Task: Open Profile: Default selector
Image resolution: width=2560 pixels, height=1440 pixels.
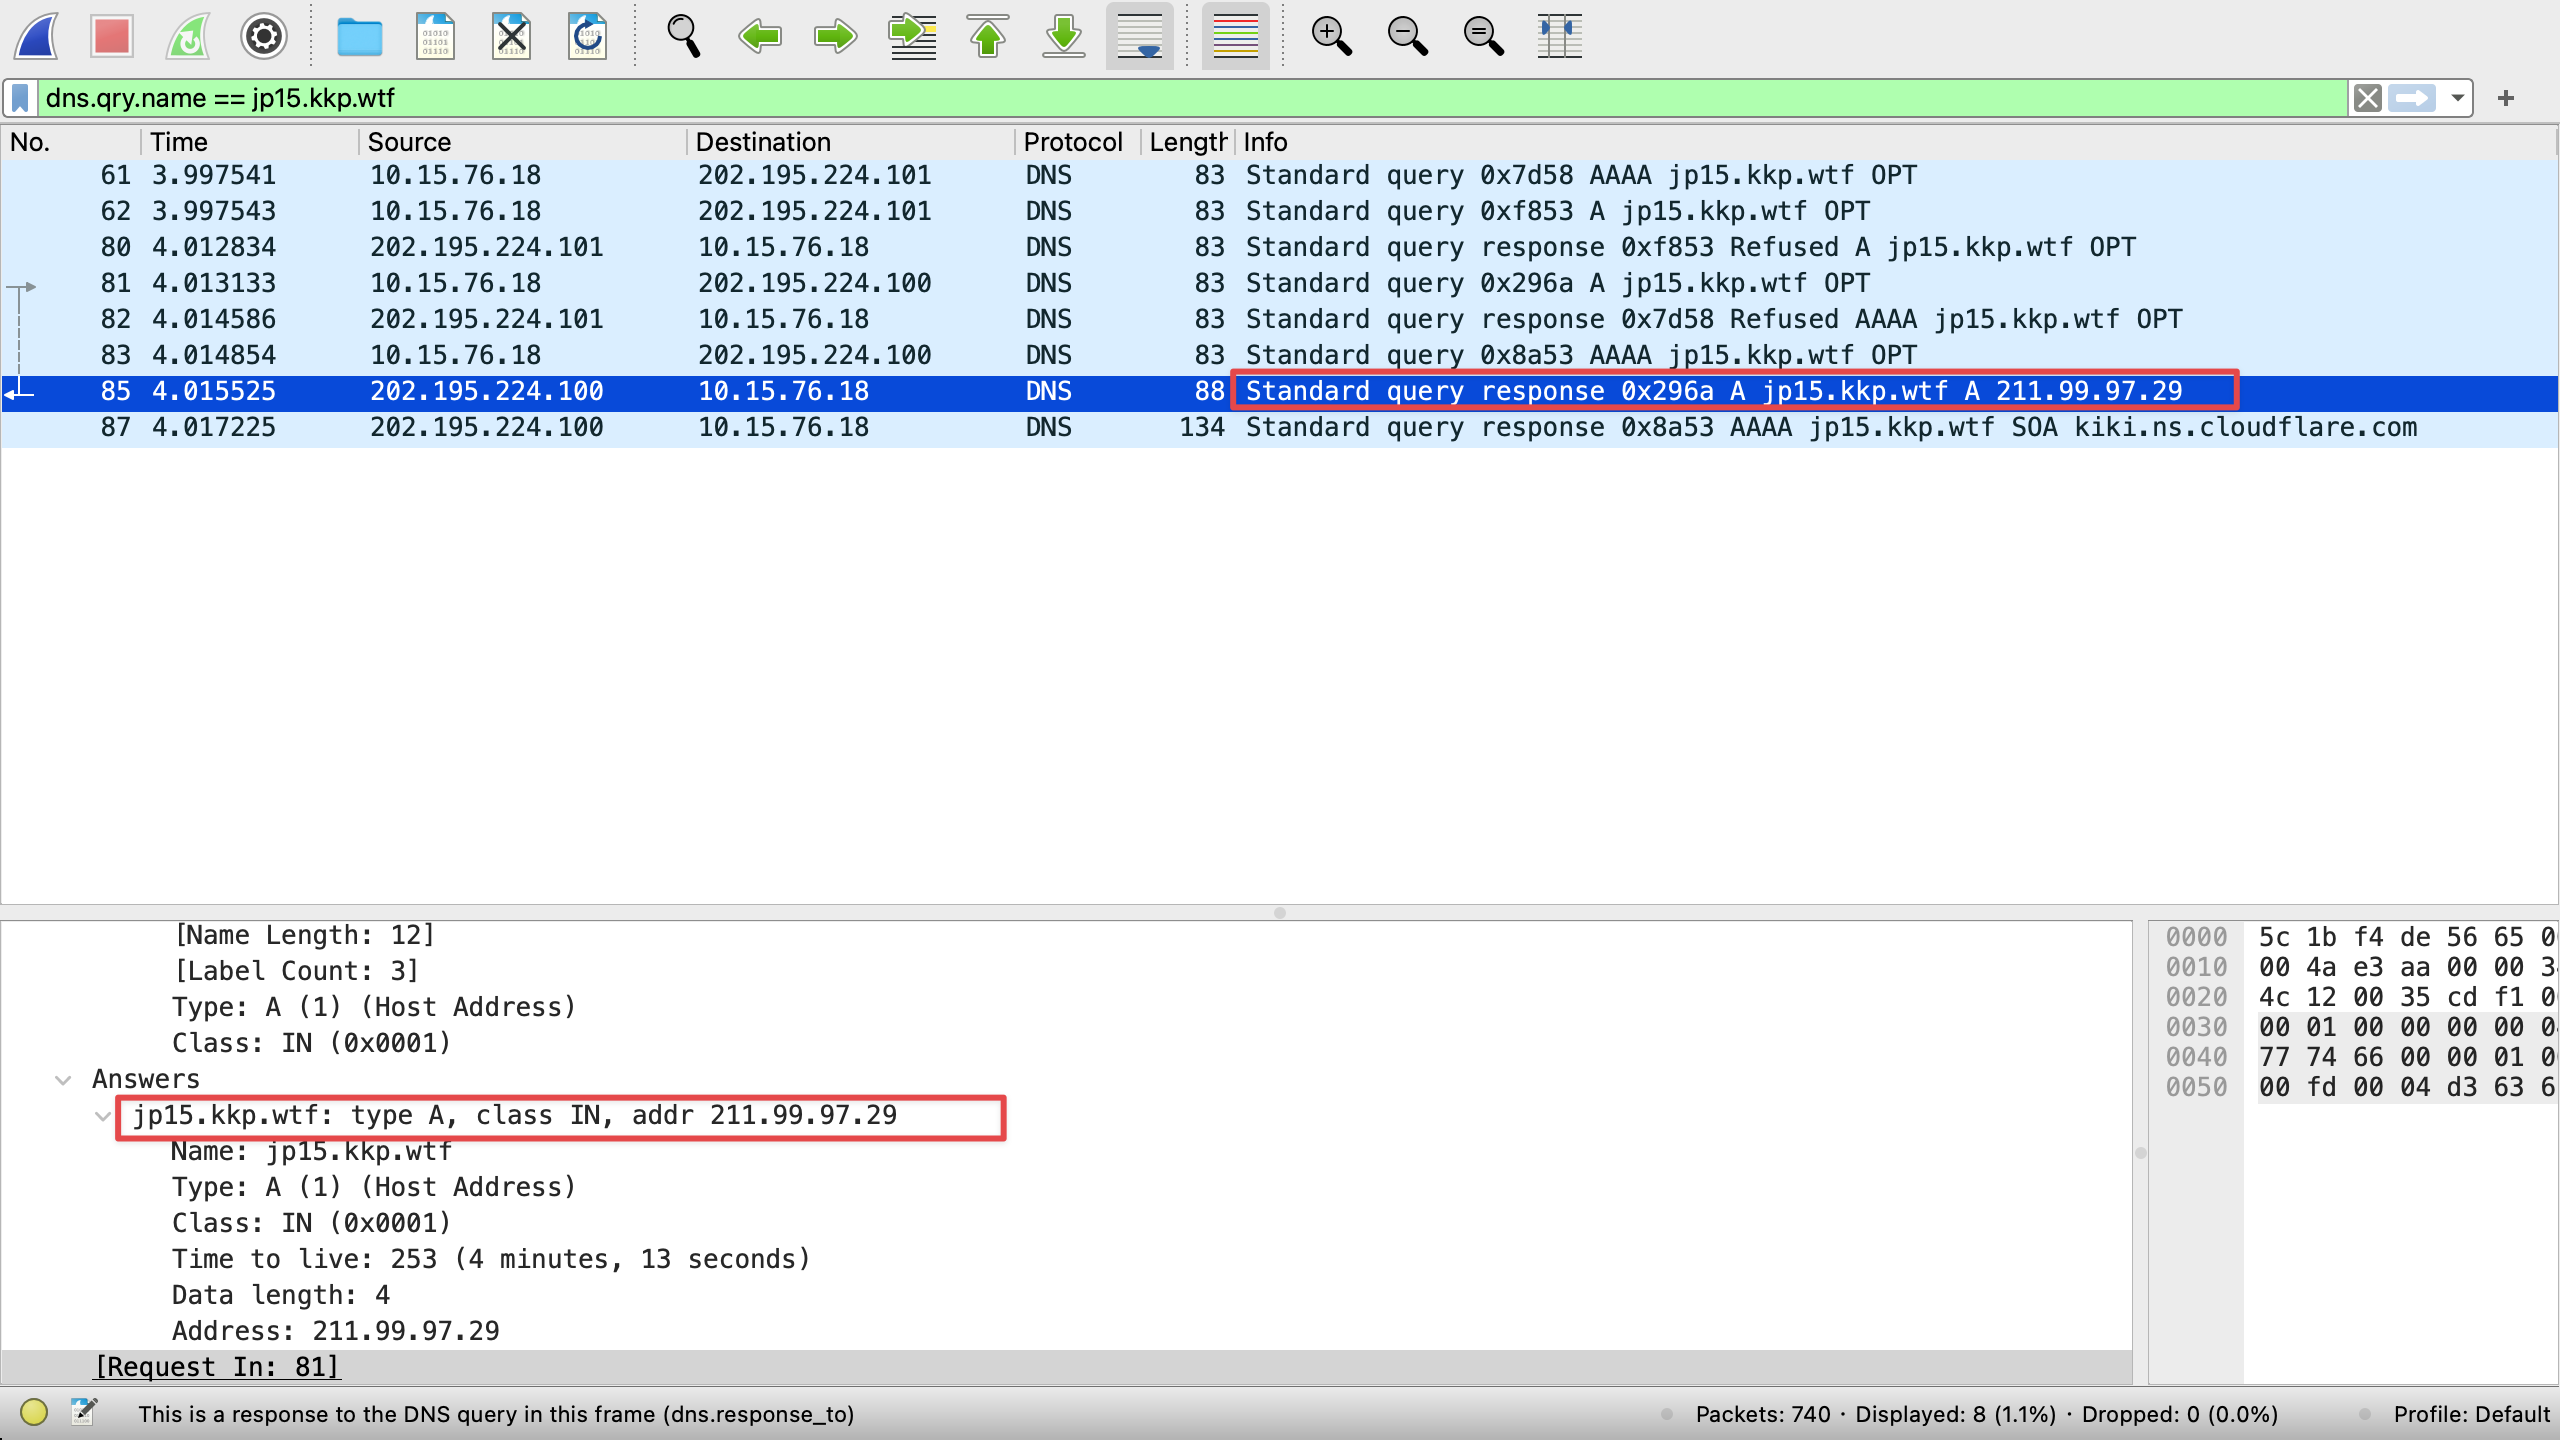Action: [x=2471, y=1414]
